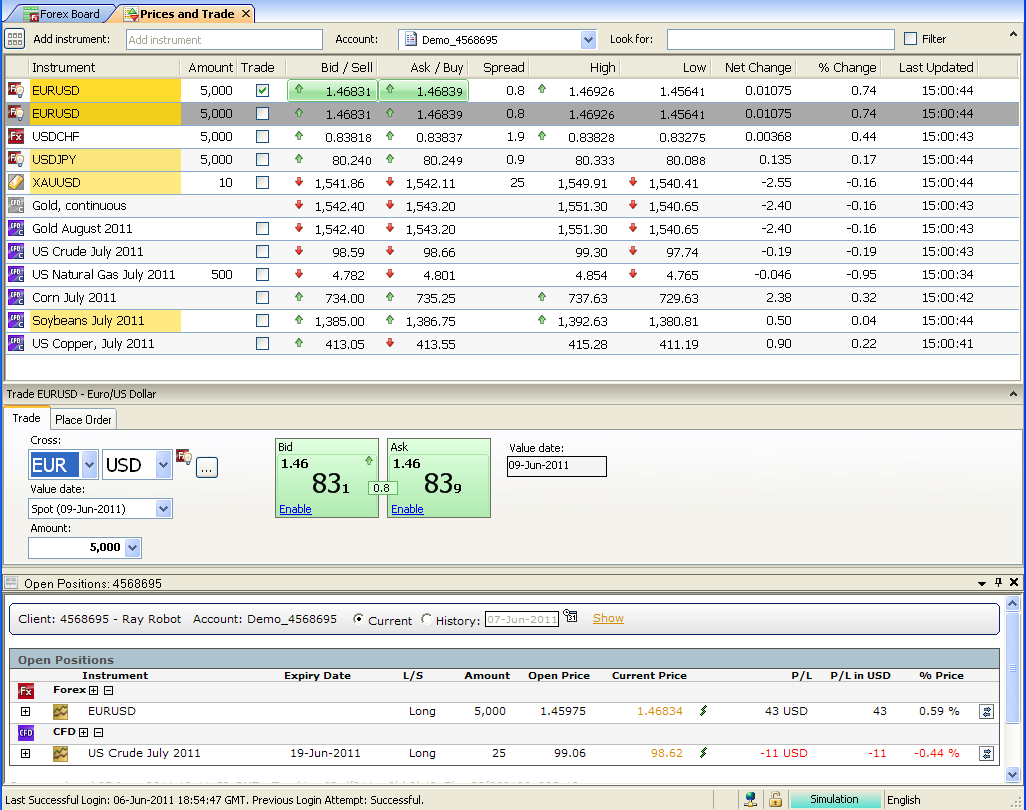Click the CFD icon beside Gold August 2011
The image size is (1026, 810).
click(16, 228)
